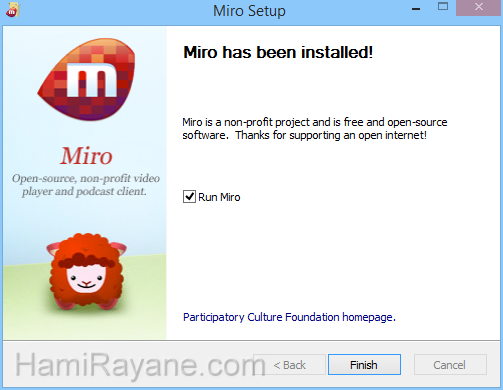Click the Finish button
The image size is (503, 390).
(x=364, y=365)
